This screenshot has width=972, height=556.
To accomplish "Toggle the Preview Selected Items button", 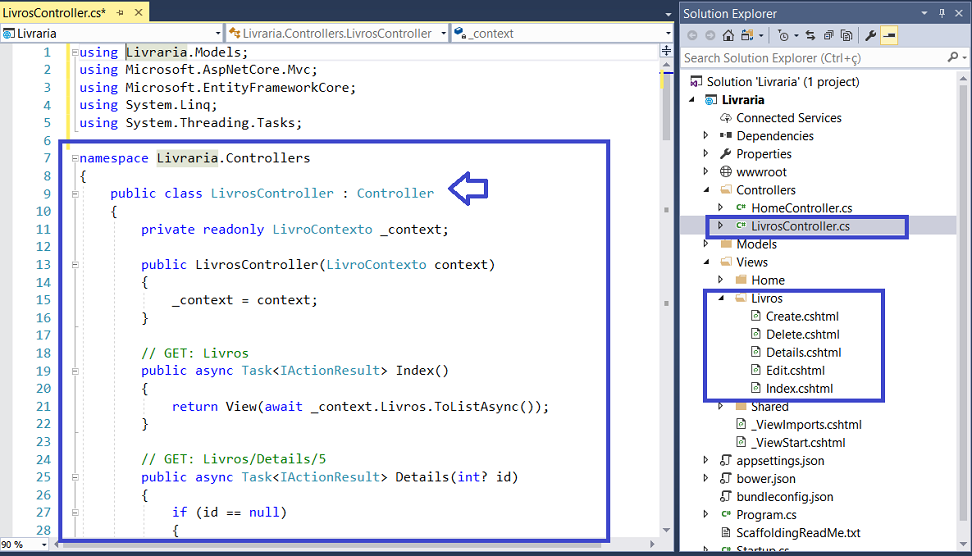I will pos(889,35).
